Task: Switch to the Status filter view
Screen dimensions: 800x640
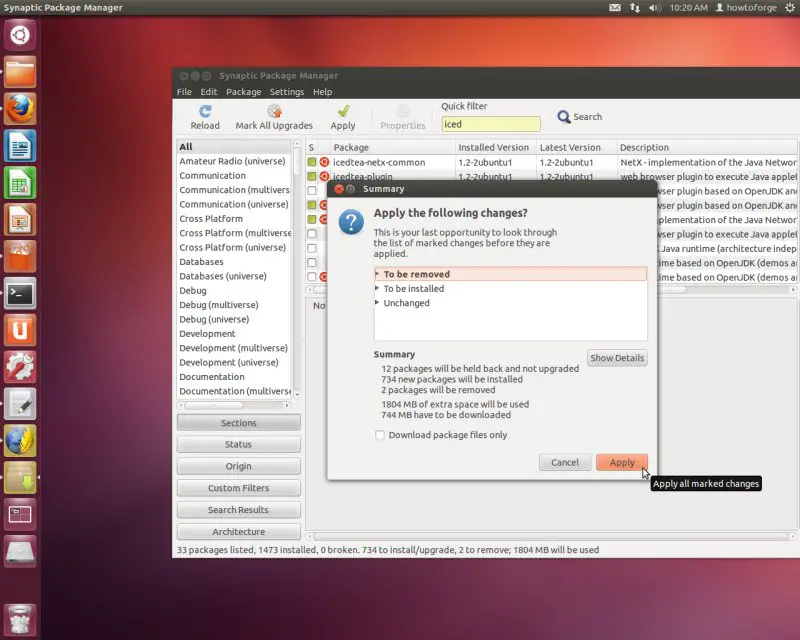Action: (238, 445)
